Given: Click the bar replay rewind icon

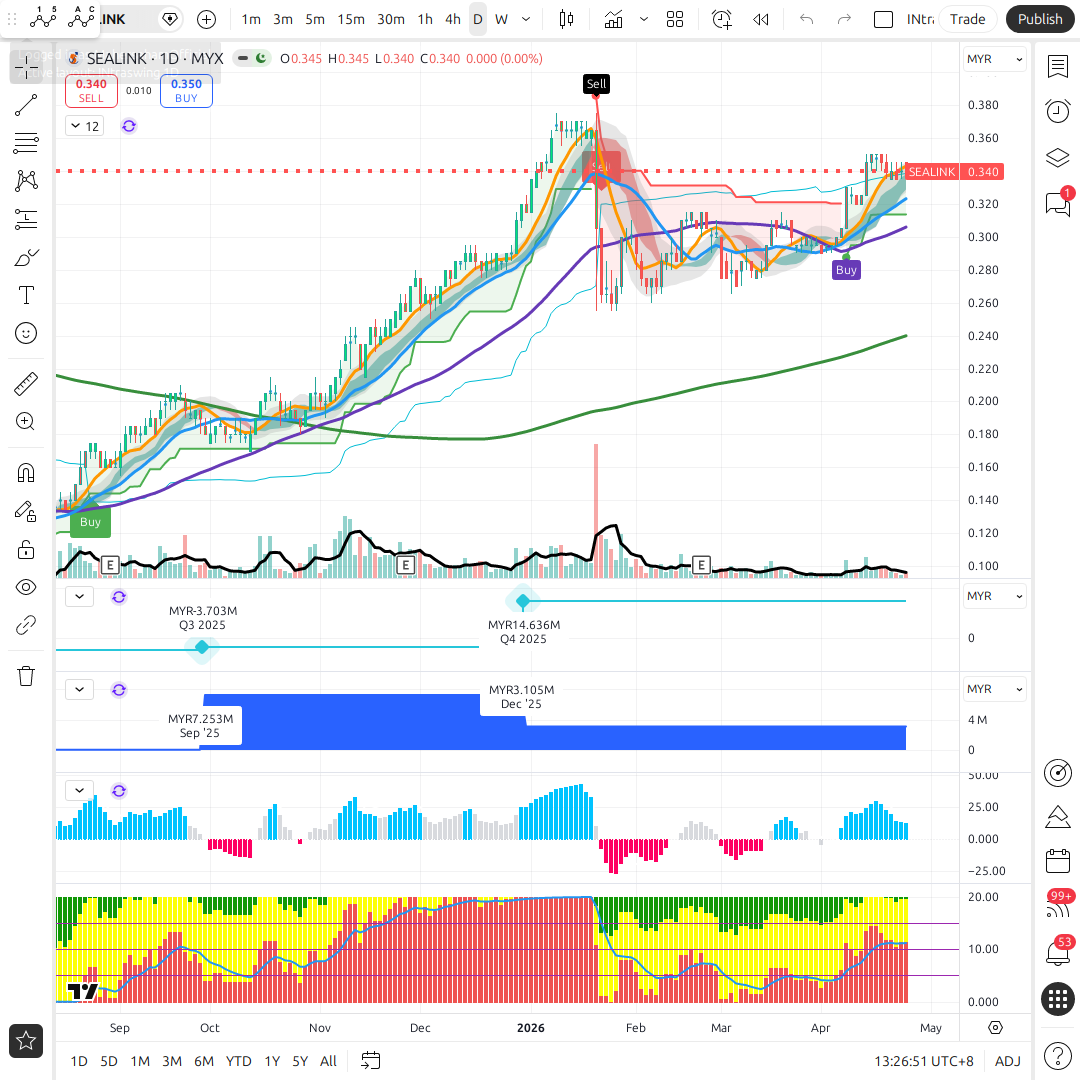Looking at the screenshot, I should click(761, 19).
